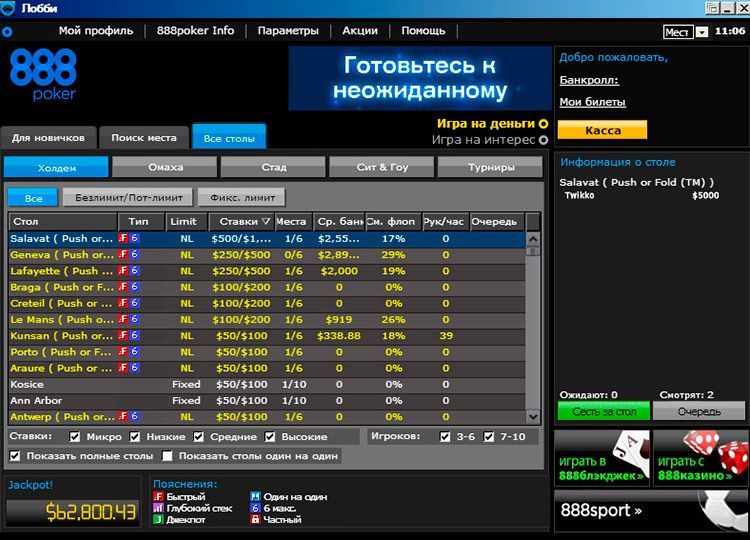The width and height of the screenshot is (750, 540).
Task: Click table list scrollbar up arrow
Action: tap(533, 239)
